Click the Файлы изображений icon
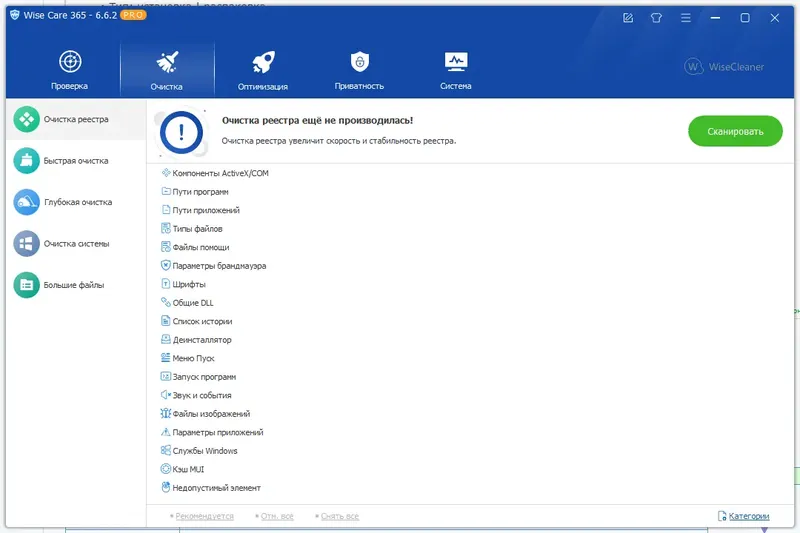800x533 pixels. pyautogui.click(x=166, y=413)
